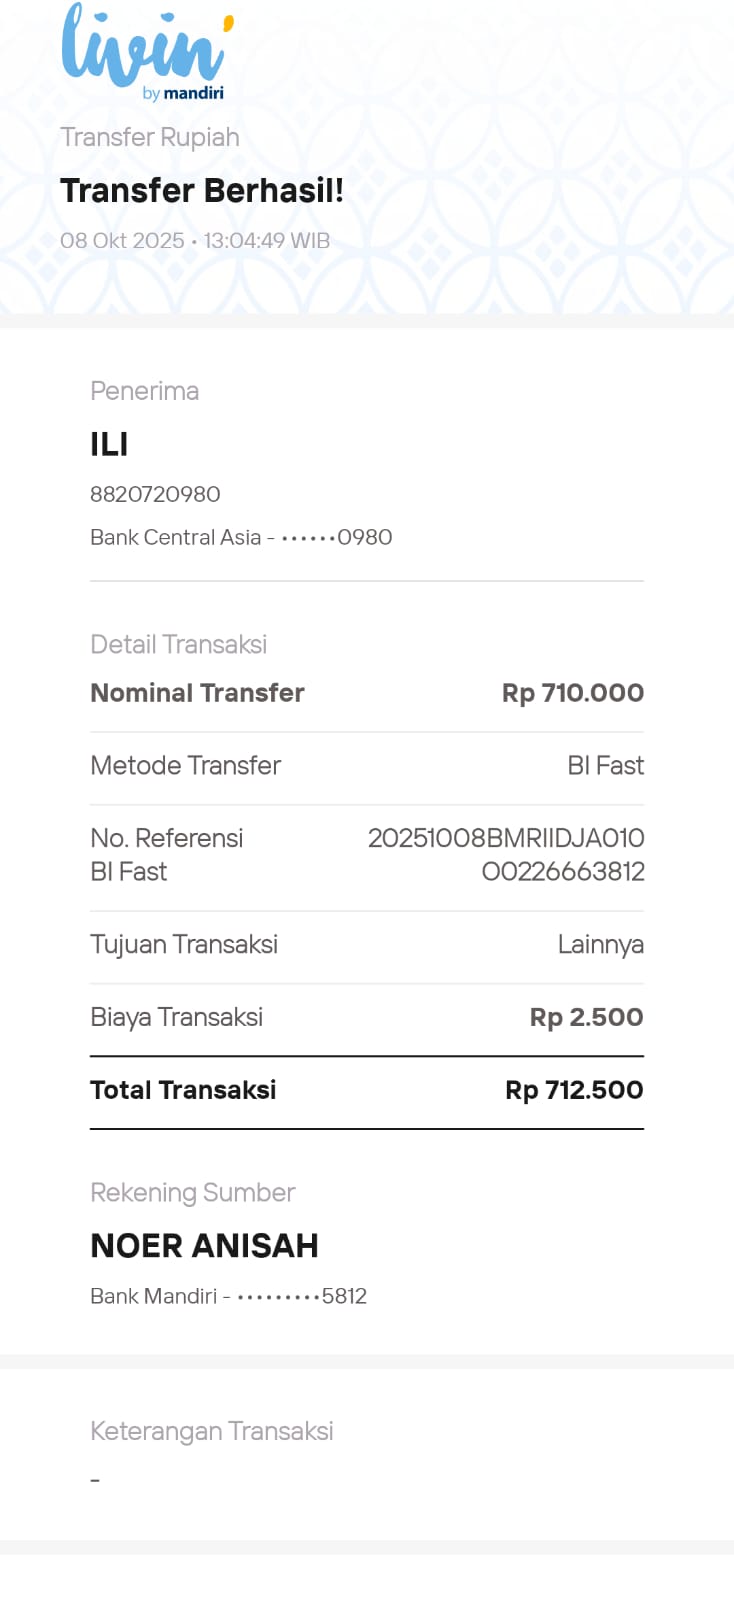This screenshot has height=1600, width=734.
Task: Select the BI Fast reference number
Action: [506, 855]
